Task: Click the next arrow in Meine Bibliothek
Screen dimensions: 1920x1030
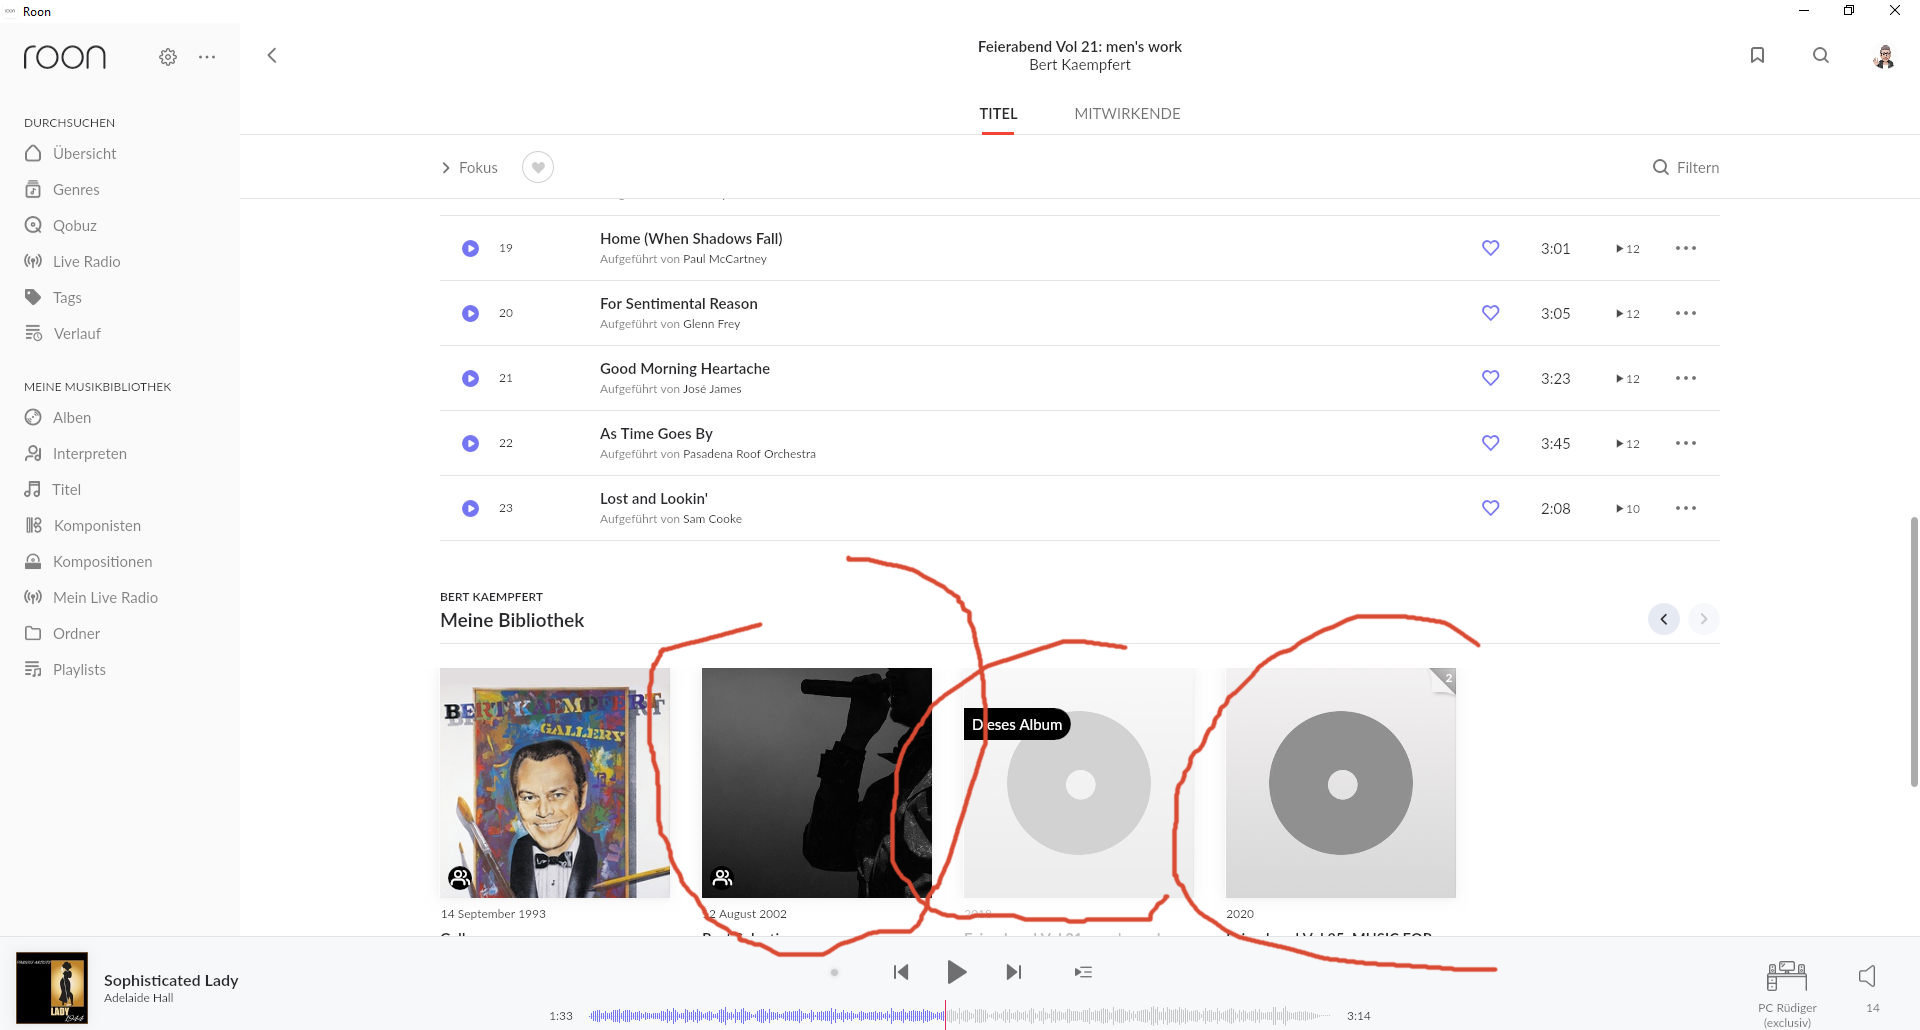Action: pos(1704,619)
